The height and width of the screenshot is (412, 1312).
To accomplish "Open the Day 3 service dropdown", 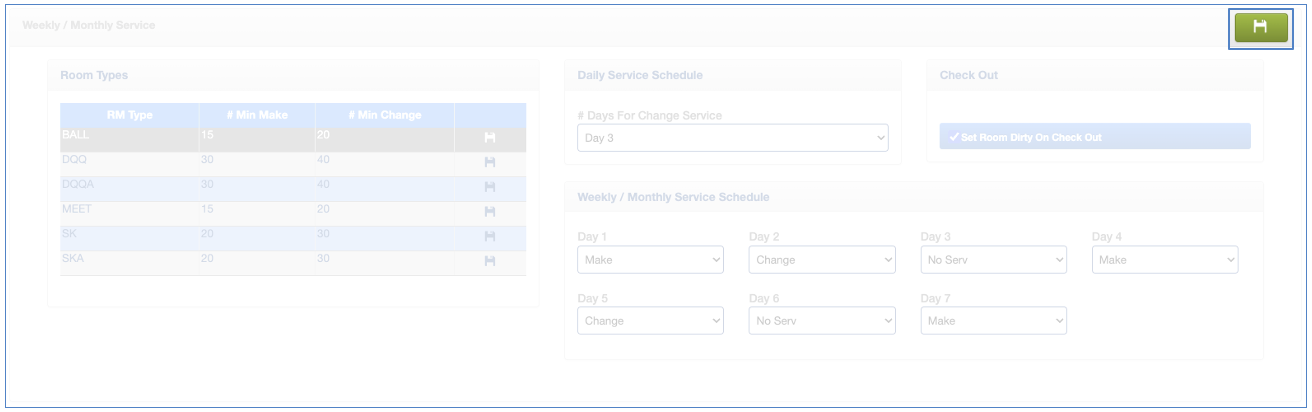I will click(993, 260).
